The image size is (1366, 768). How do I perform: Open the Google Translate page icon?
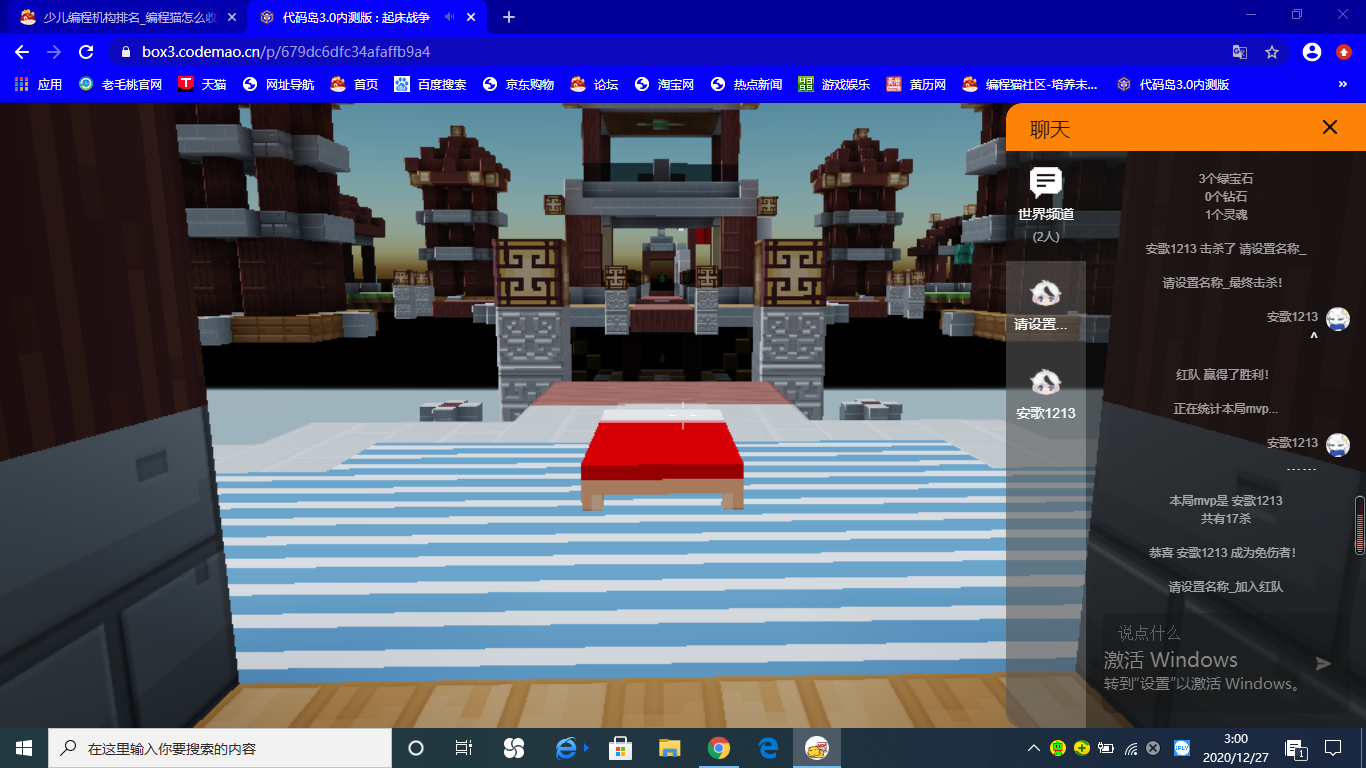click(x=1240, y=52)
